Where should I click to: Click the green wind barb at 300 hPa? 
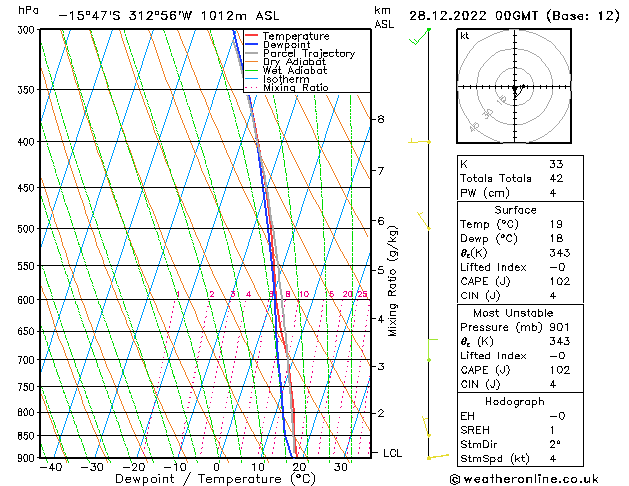coord(420,37)
